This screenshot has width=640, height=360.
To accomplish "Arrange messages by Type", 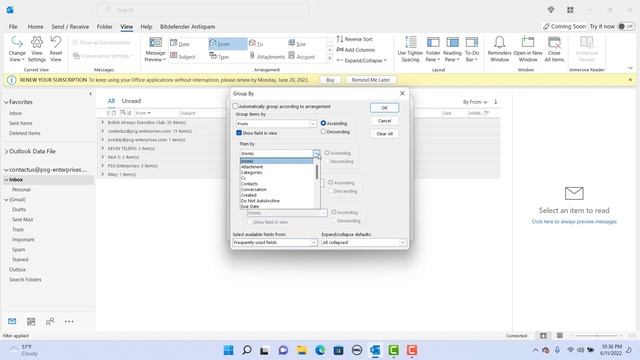I will [x=219, y=56].
